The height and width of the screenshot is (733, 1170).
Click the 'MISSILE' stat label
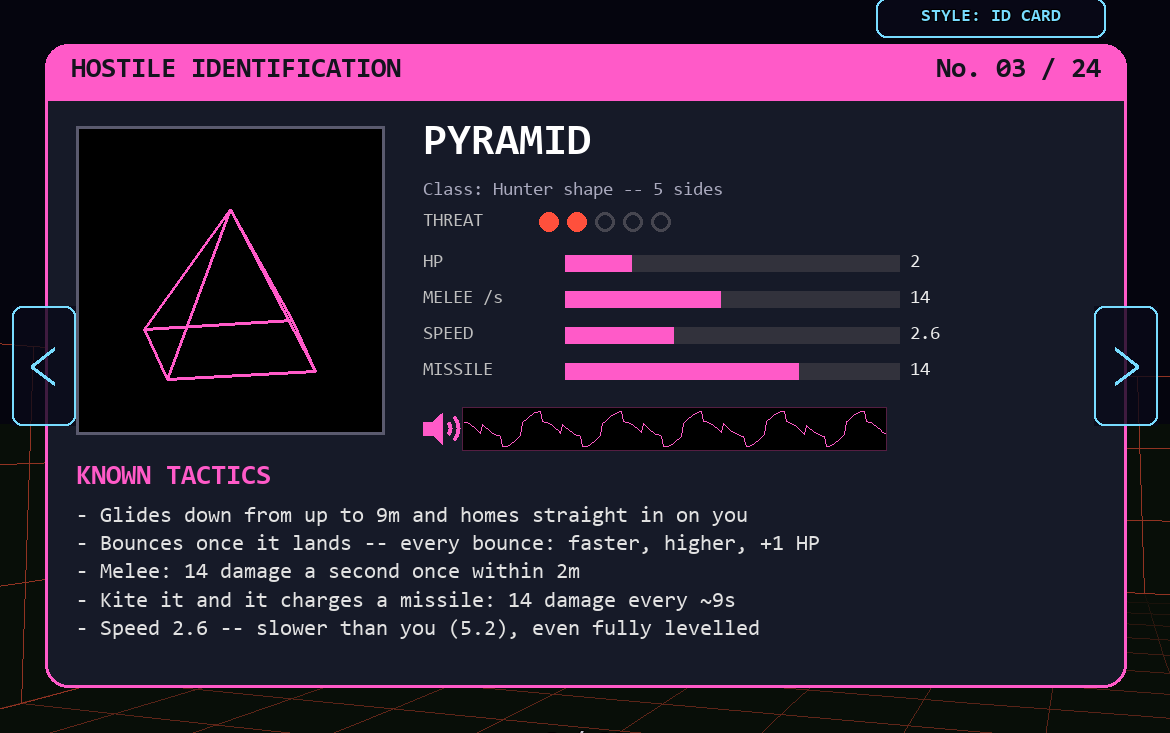tap(458, 369)
